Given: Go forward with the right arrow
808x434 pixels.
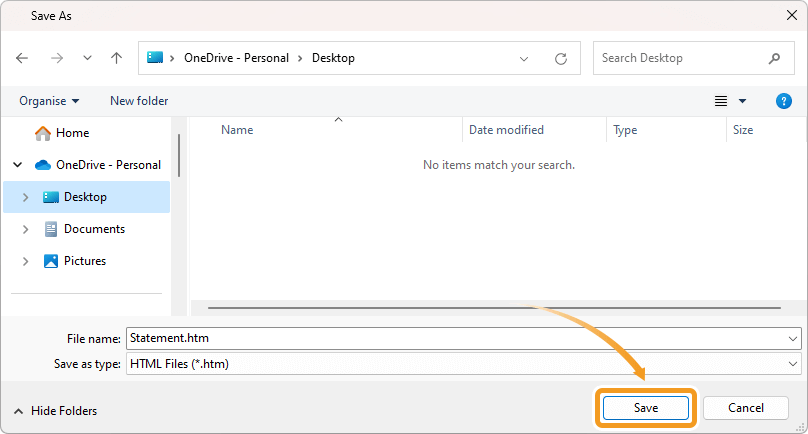Looking at the screenshot, I should pyautogui.click(x=57, y=58).
